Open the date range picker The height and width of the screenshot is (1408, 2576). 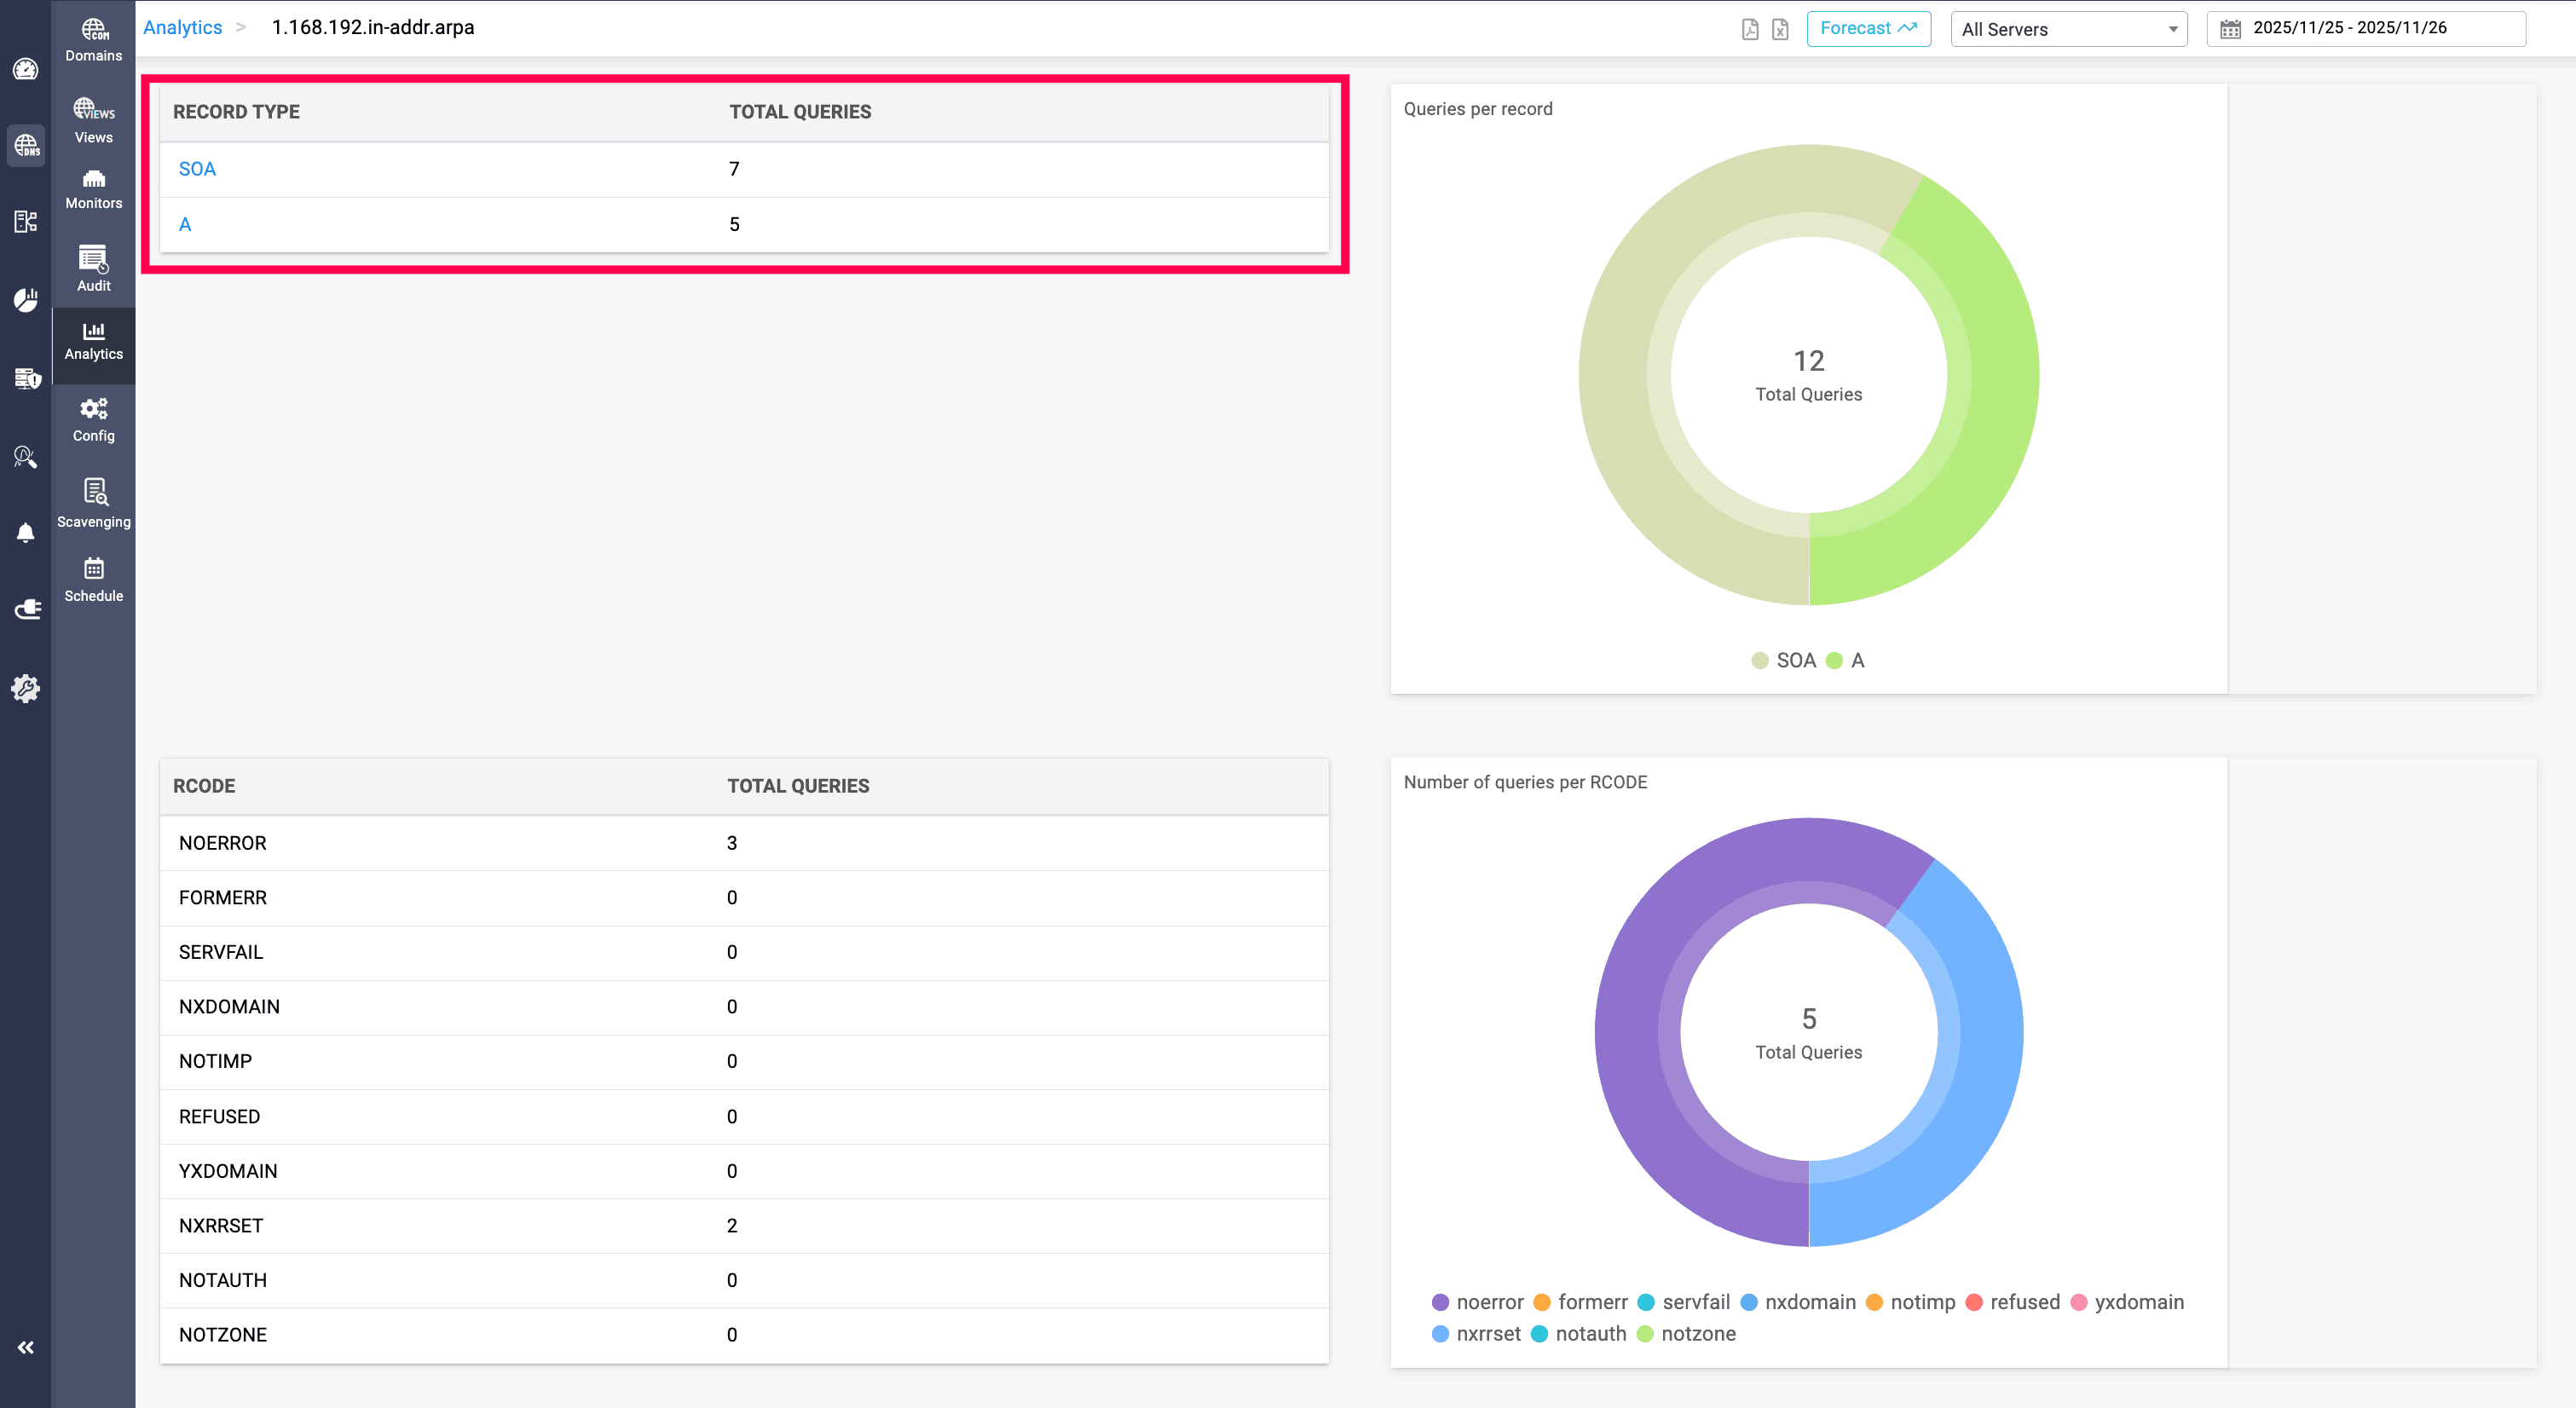(2365, 28)
